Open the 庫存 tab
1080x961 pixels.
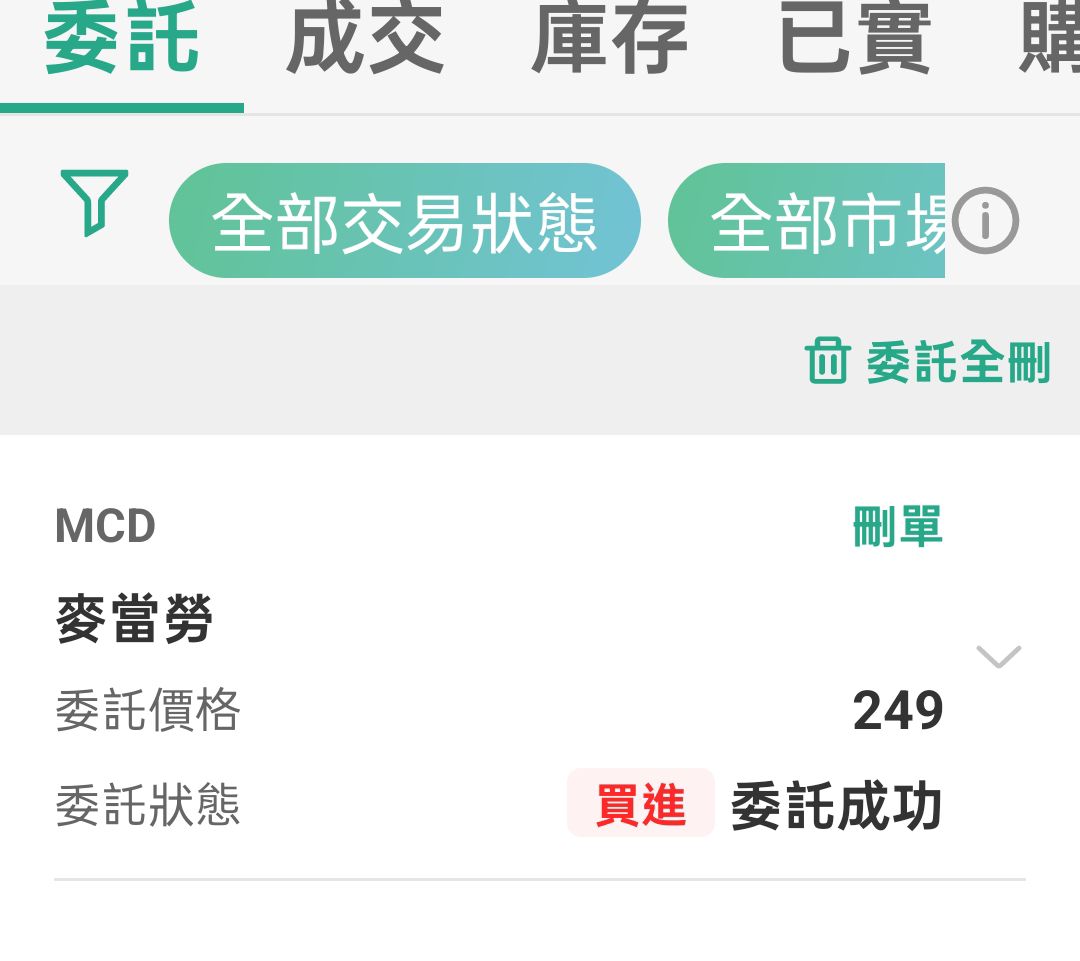(610, 38)
